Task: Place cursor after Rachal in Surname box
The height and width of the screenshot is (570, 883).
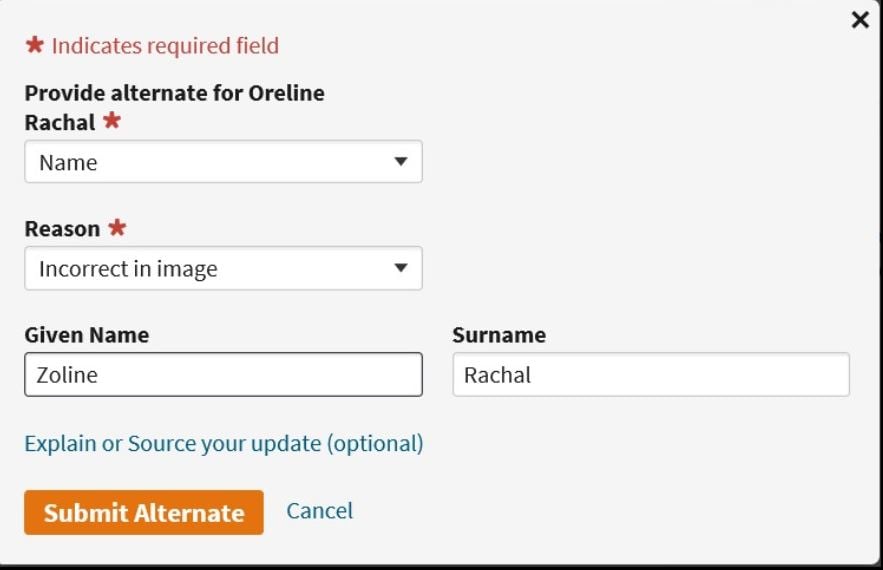Action: pyautogui.click(x=533, y=375)
